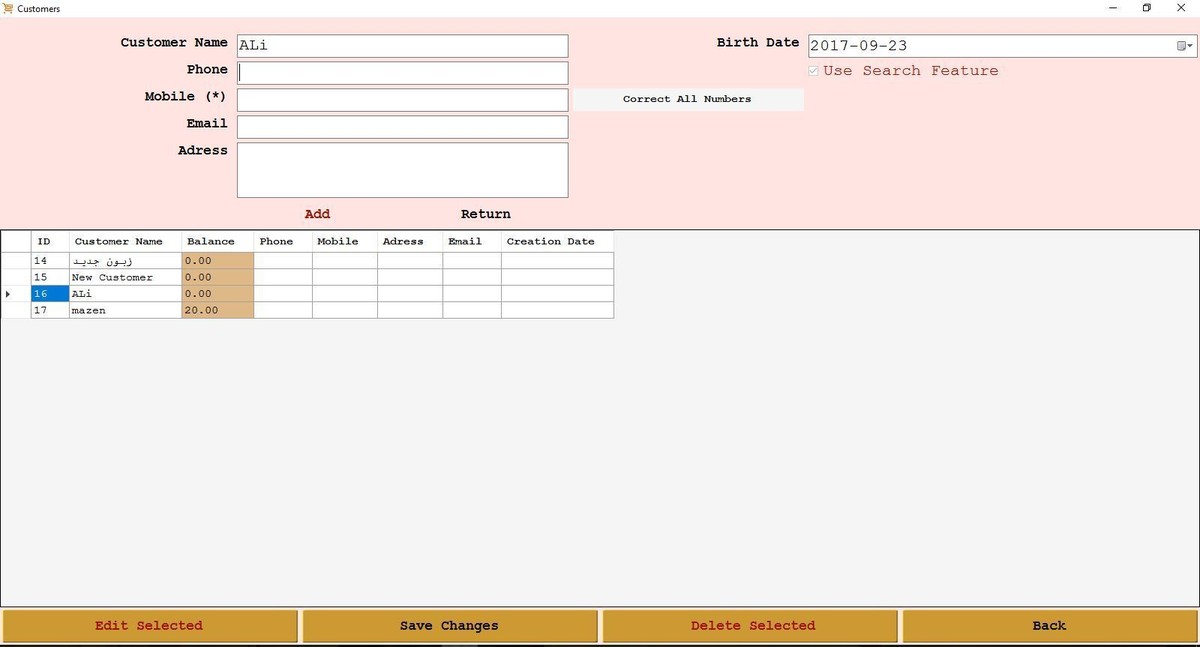Toggle the Use Search Feature checkbox
Image resolution: width=1200 pixels, height=647 pixels.
point(813,71)
